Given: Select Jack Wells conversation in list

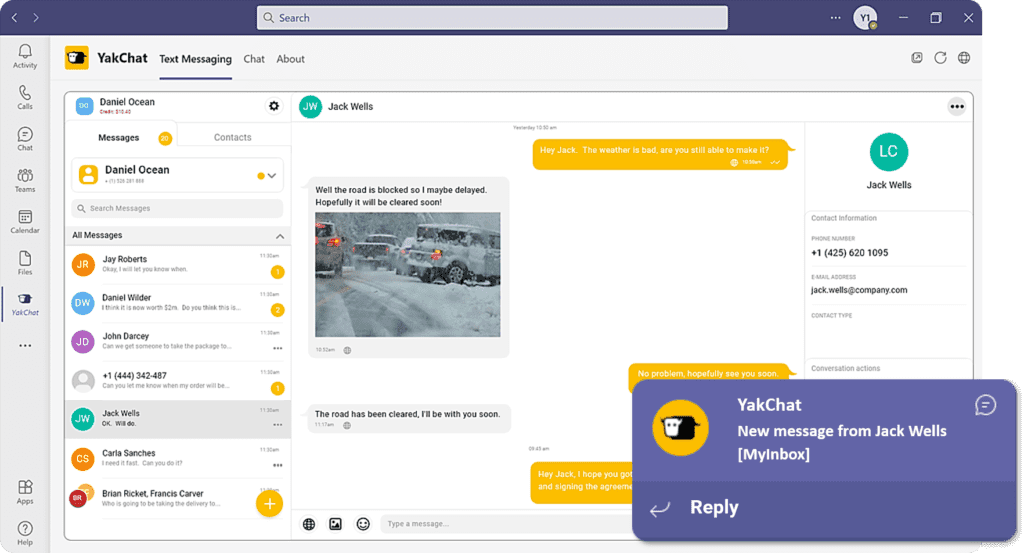Looking at the screenshot, I should click(x=178, y=419).
